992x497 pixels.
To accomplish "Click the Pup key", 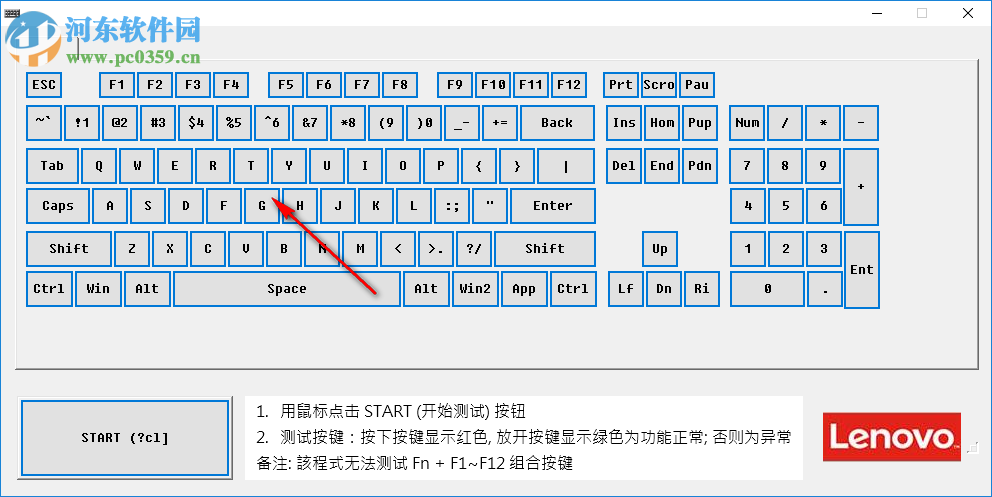I will click(x=700, y=123).
